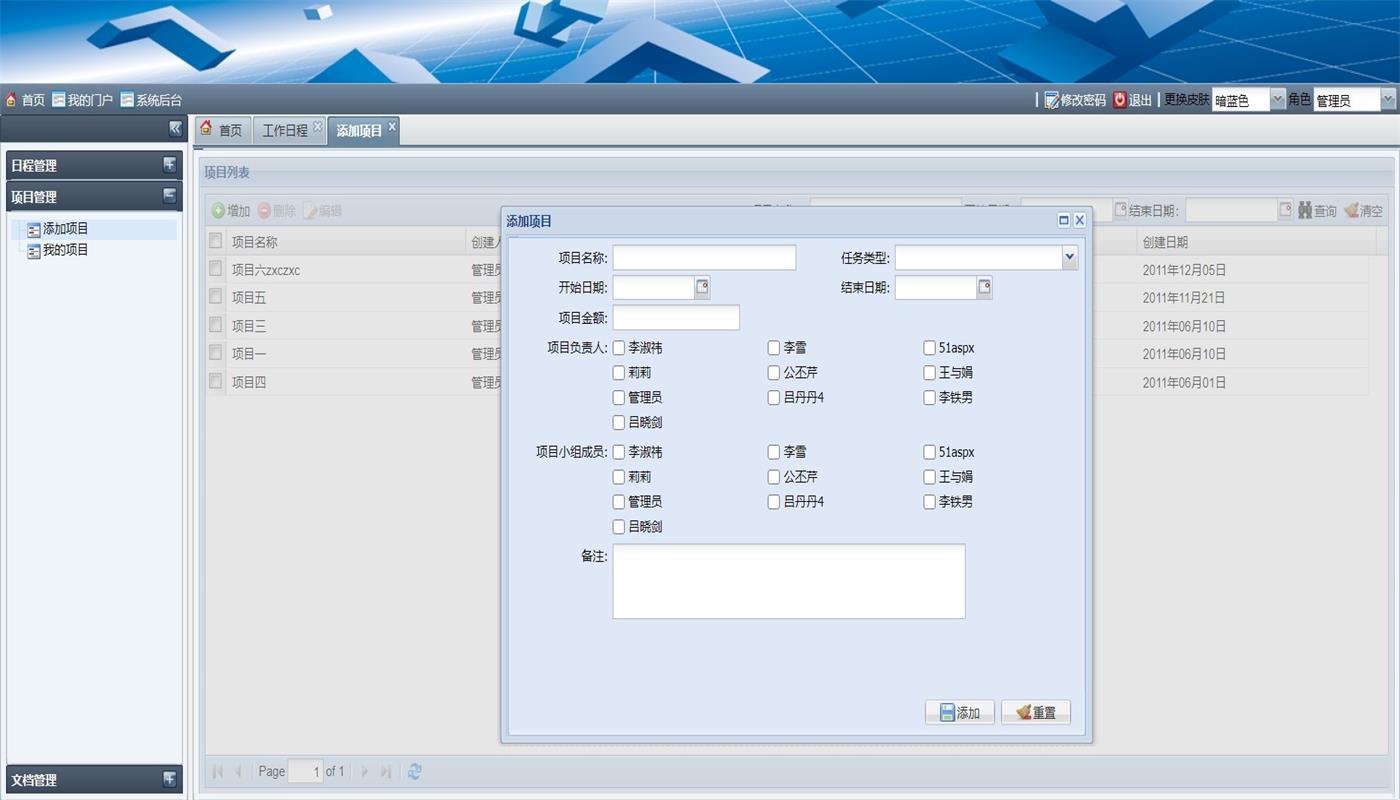Click the refresh icon in paging bar

(414, 771)
